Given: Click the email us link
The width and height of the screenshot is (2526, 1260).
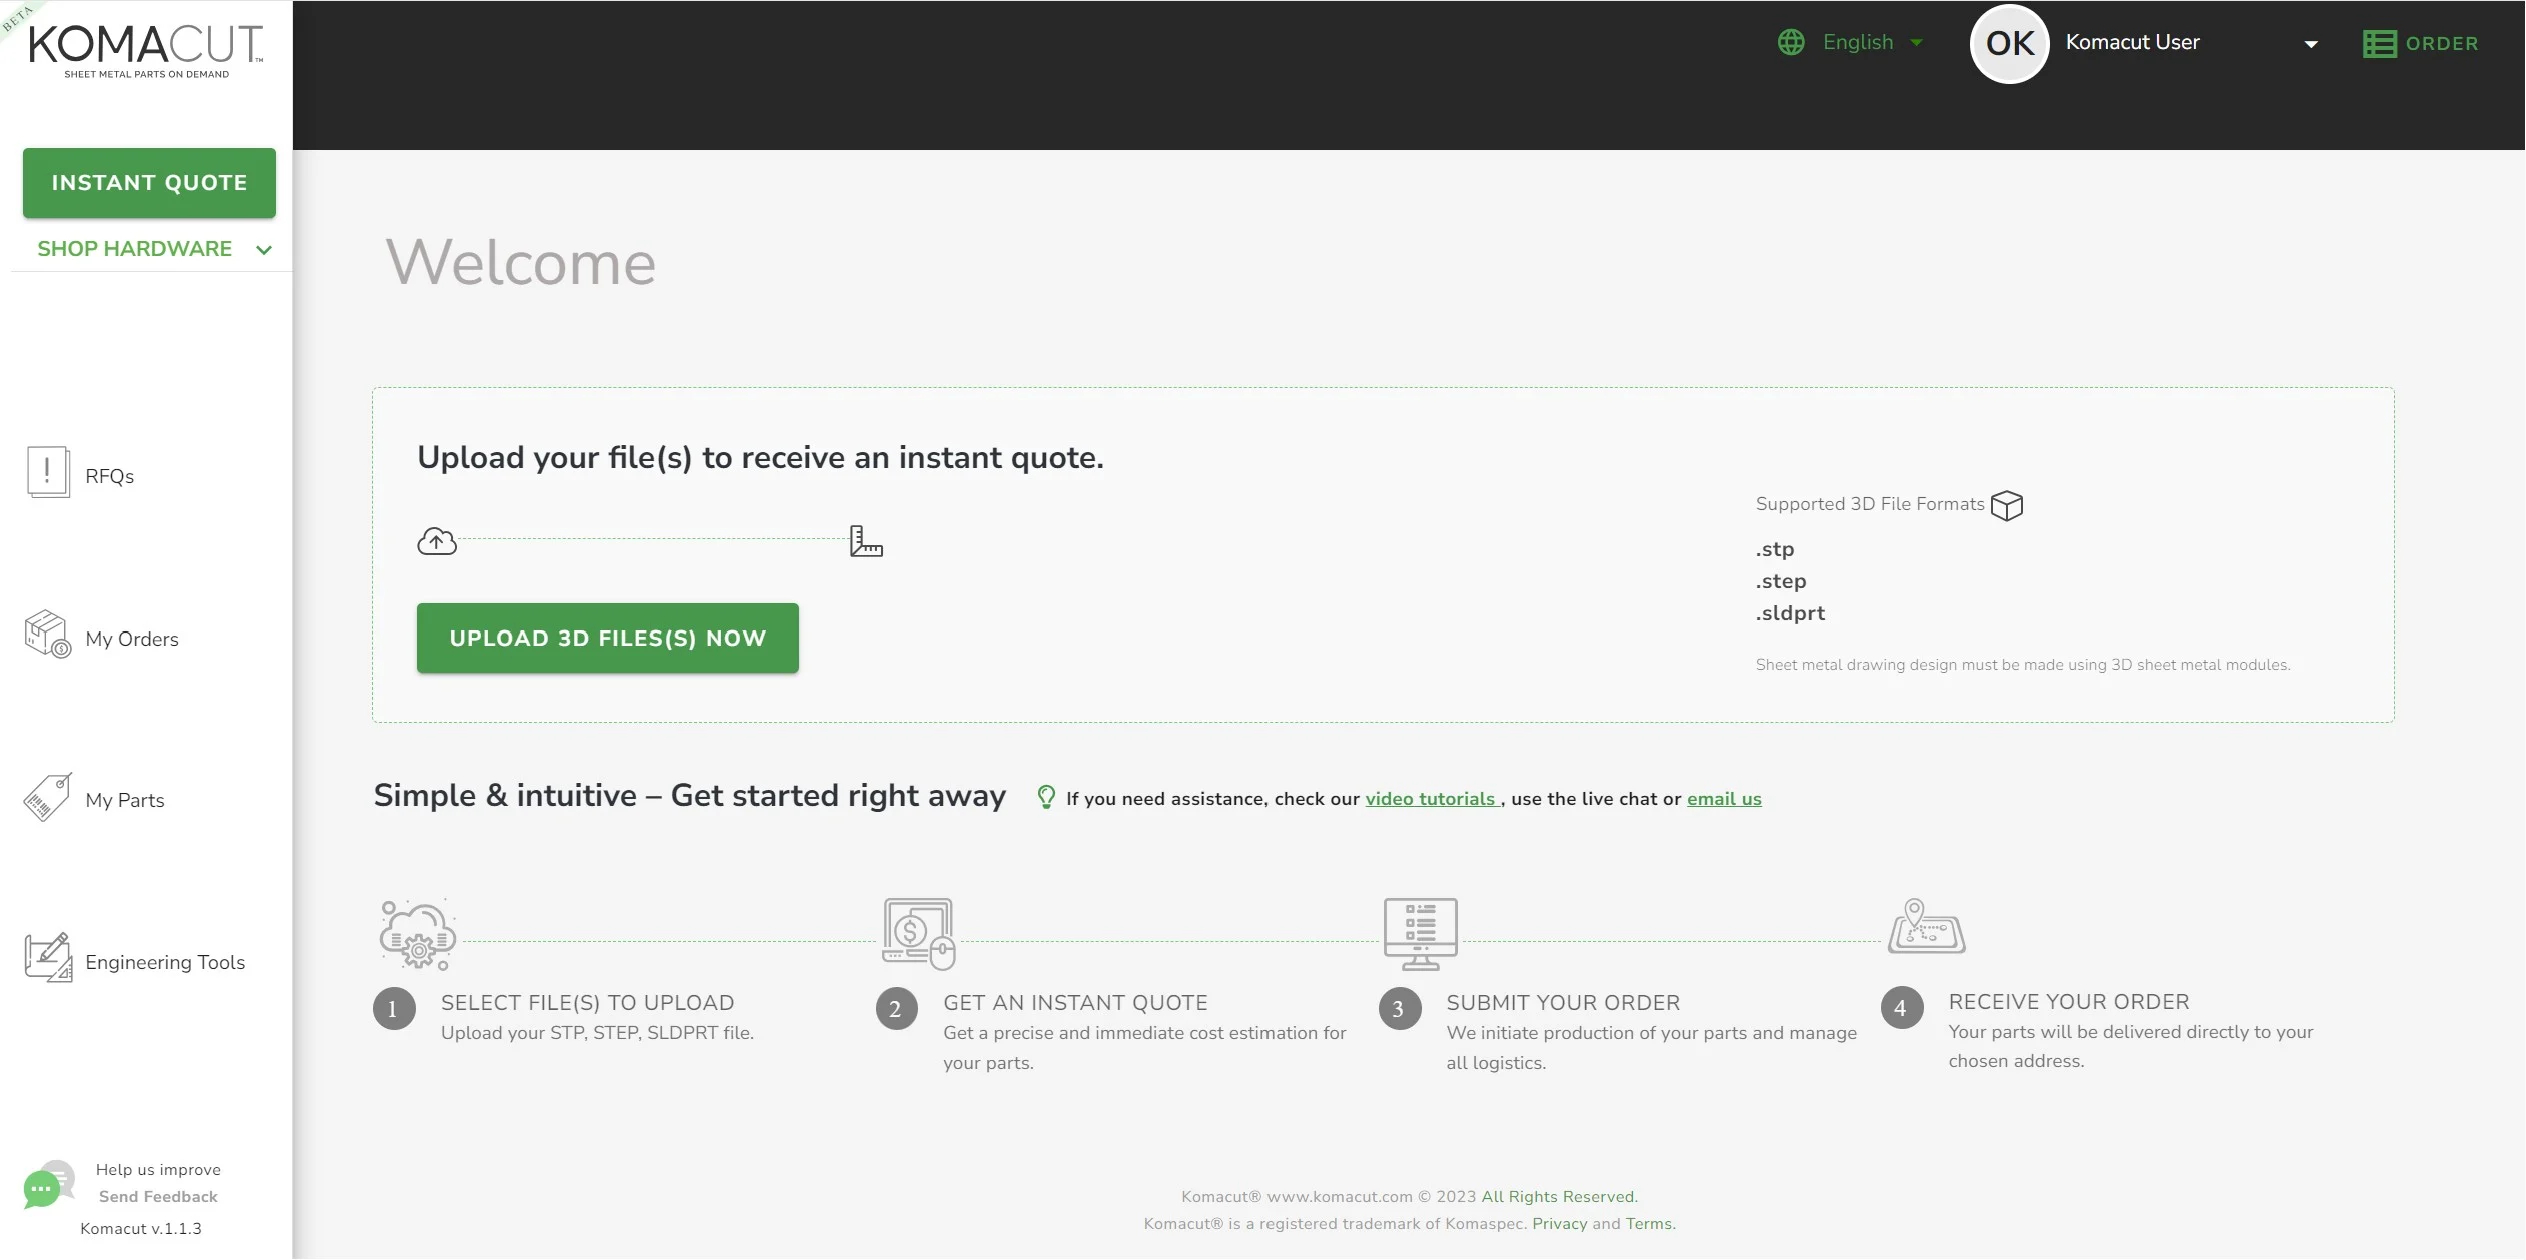Looking at the screenshot, I should coord(1724,799).
